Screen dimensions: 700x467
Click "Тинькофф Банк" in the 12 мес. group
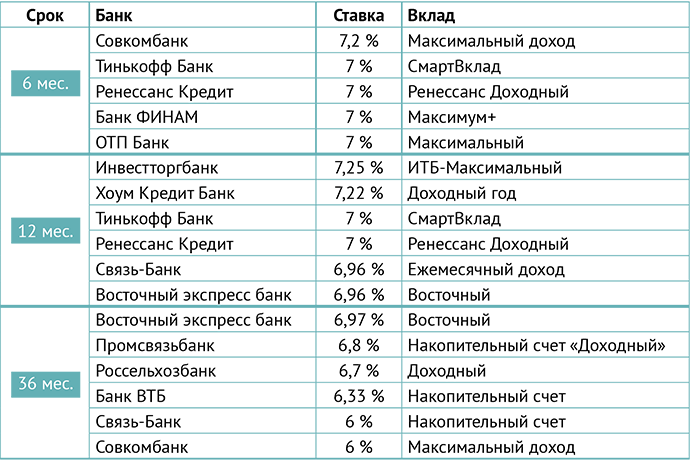coord(154,219)
